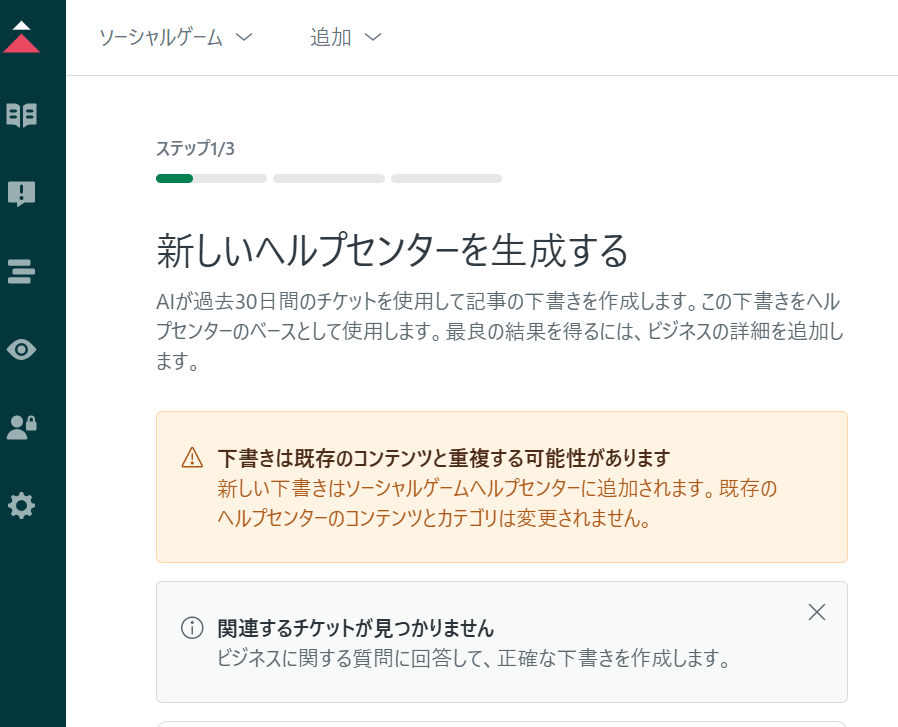Viewport: 898px width, 727px height.
Task: Click the second progress step segment
Action: coord(328,179)
